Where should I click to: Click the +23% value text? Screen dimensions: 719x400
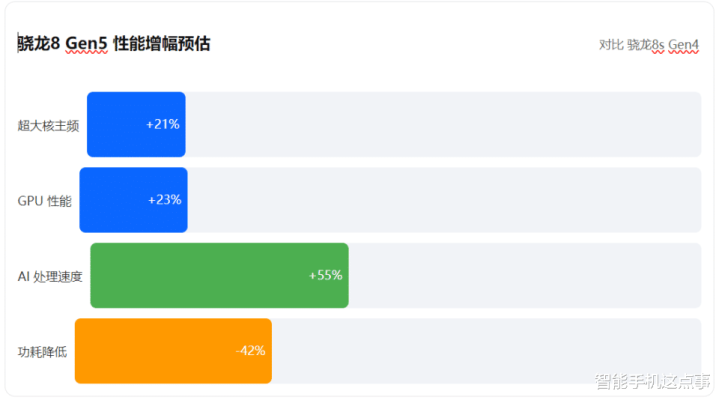pyautogui.click(x=164, y=200)
